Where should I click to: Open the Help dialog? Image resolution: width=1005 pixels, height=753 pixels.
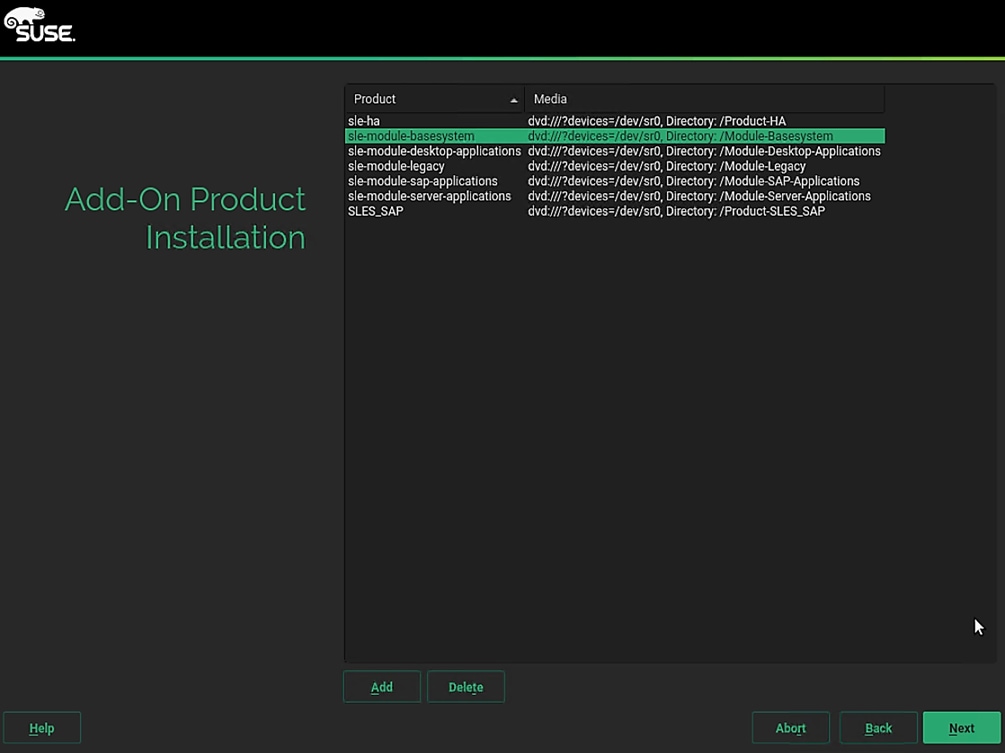click(42, 728)
